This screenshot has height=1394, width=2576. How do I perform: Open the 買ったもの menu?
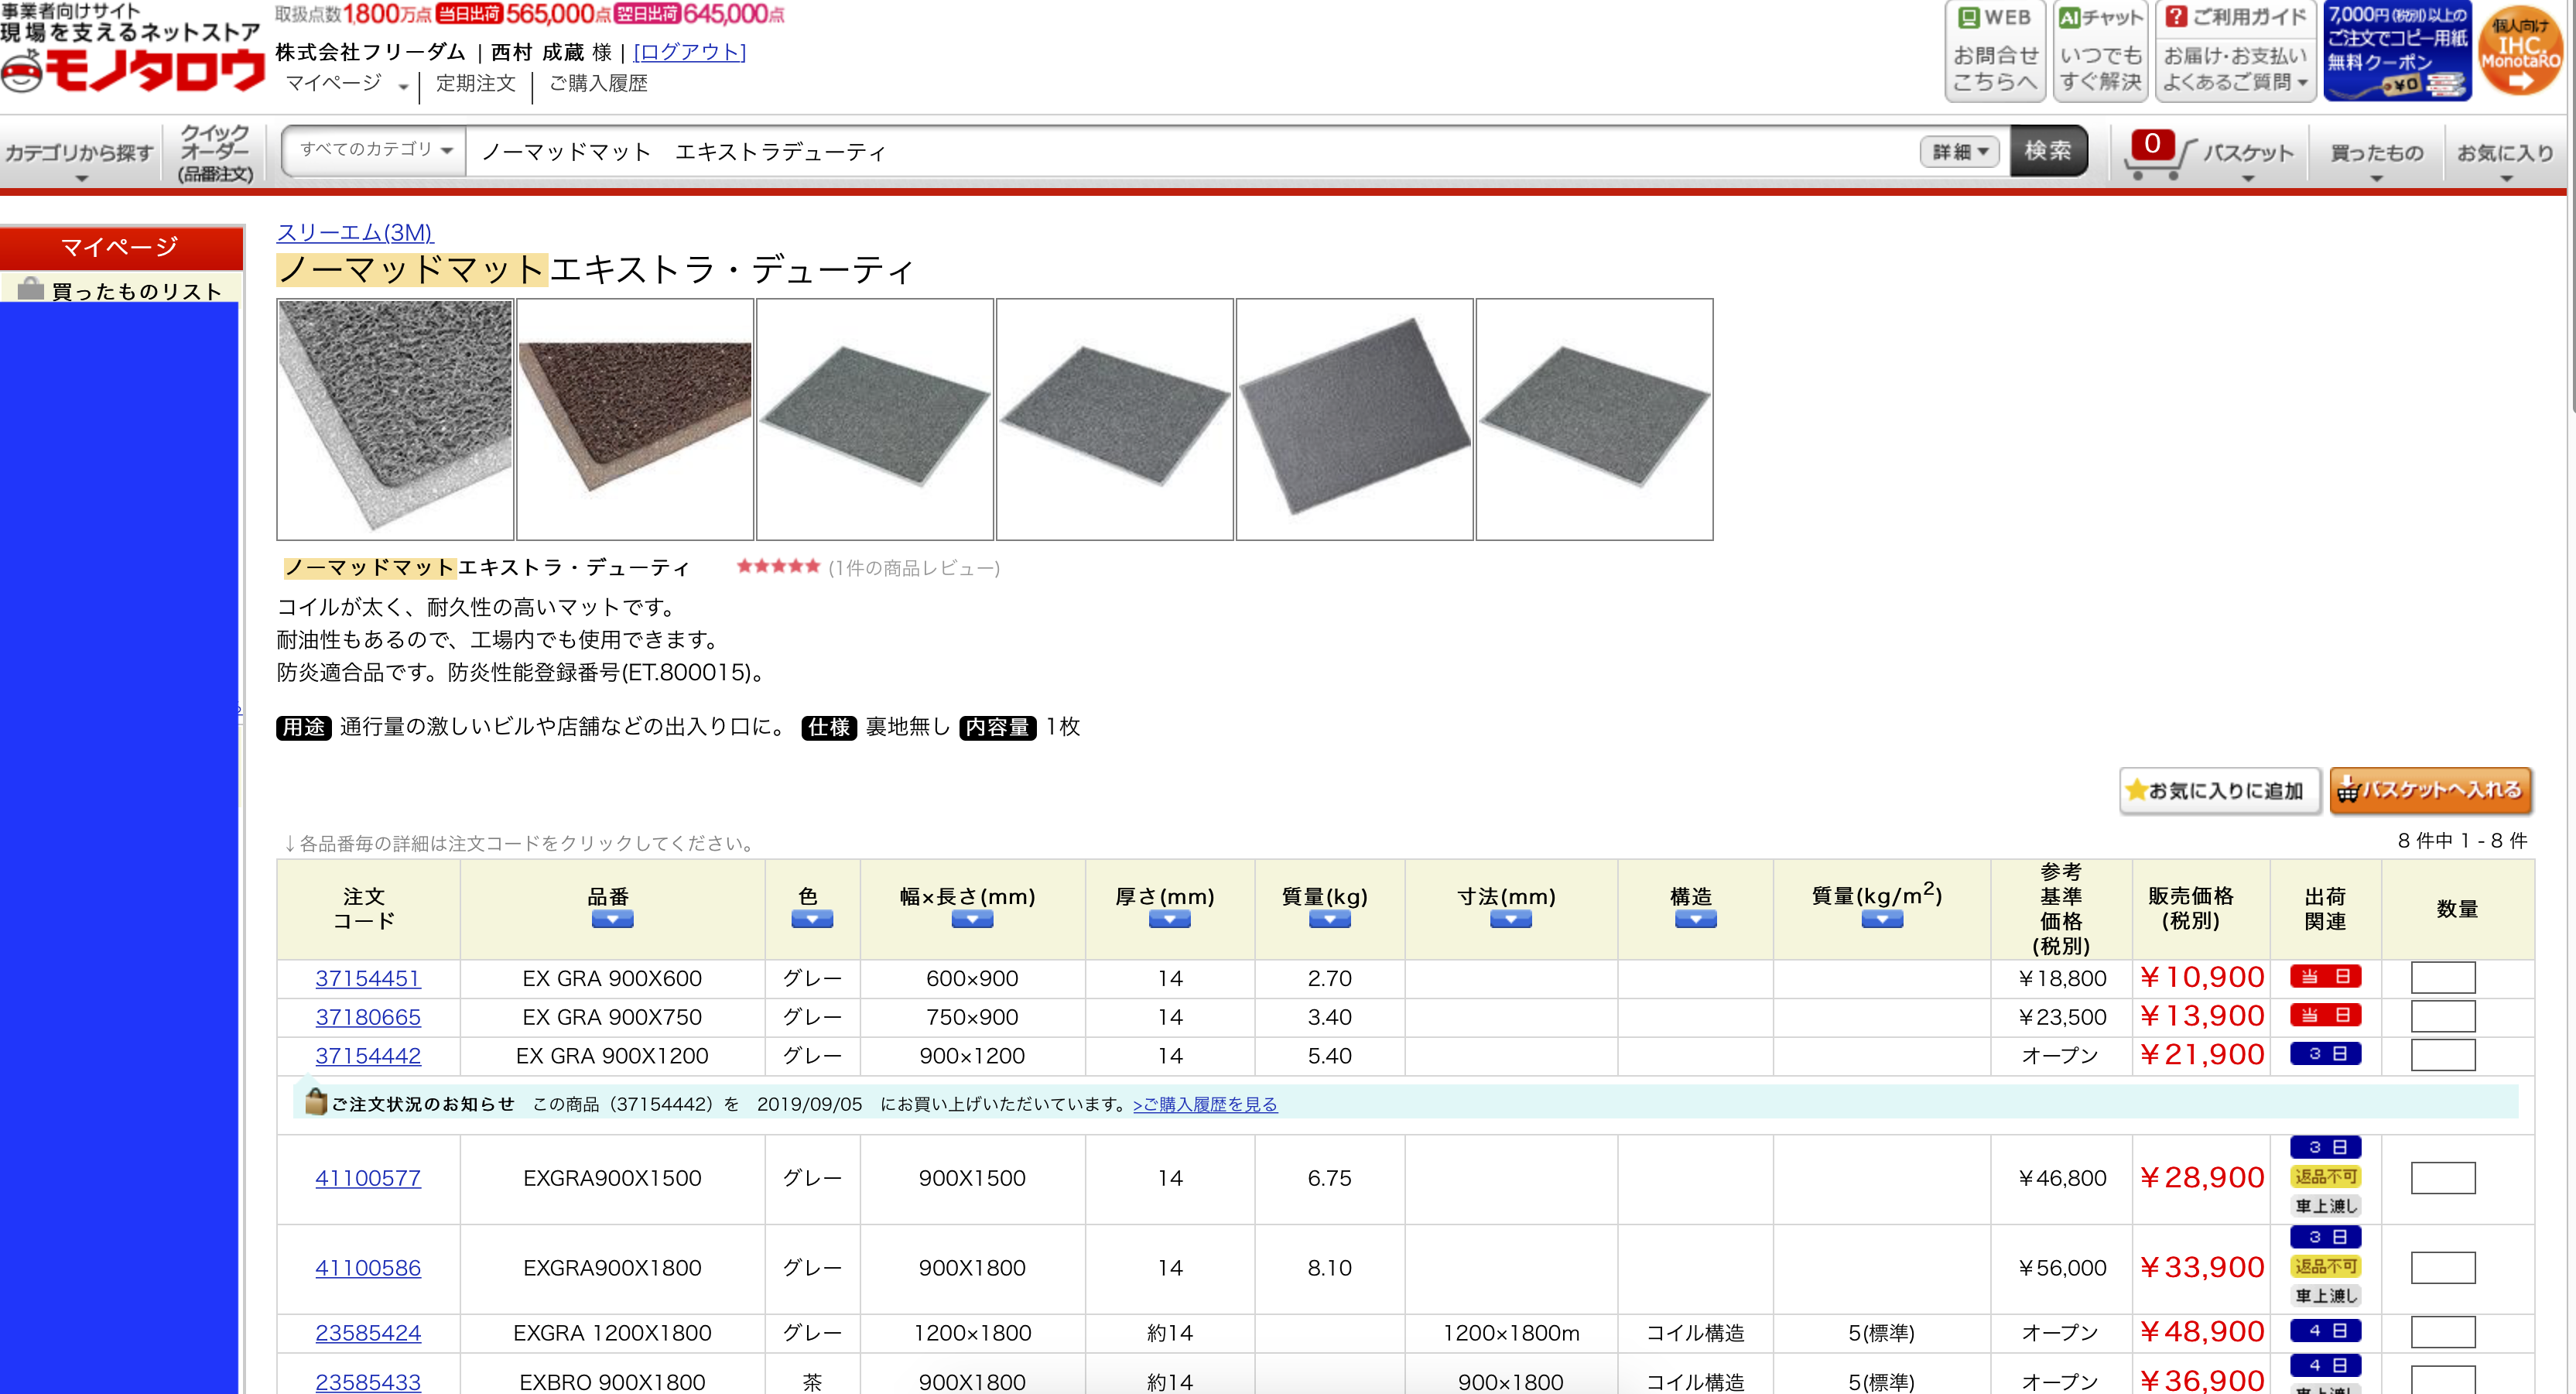(2376, 155)
